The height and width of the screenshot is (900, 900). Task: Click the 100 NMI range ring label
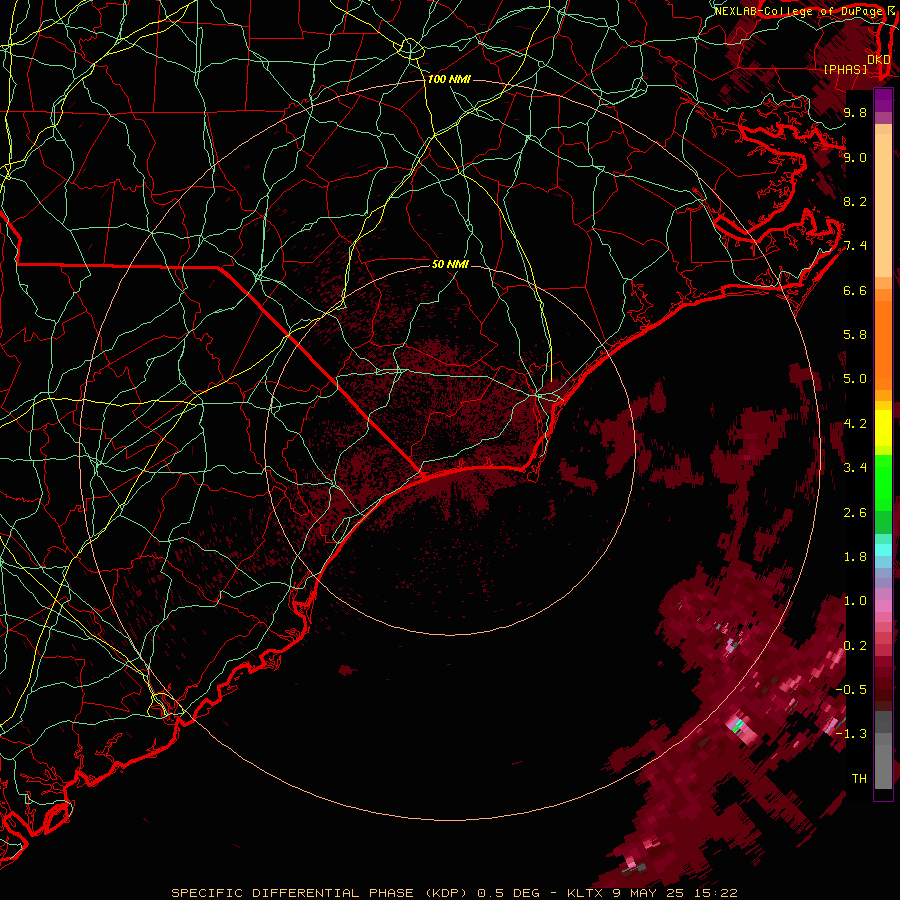tap(449, 79)
